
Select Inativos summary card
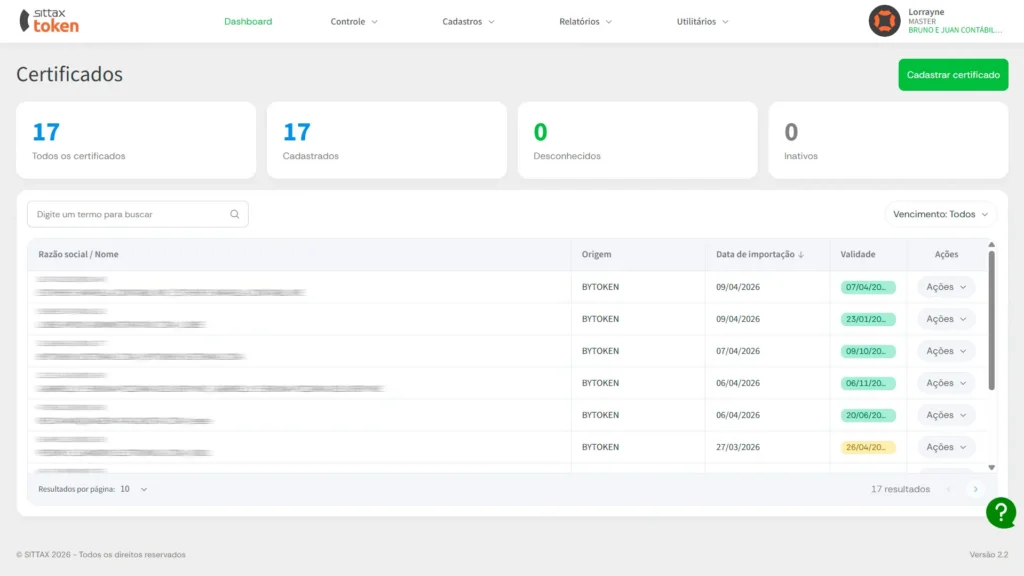(x=888, y=140)
